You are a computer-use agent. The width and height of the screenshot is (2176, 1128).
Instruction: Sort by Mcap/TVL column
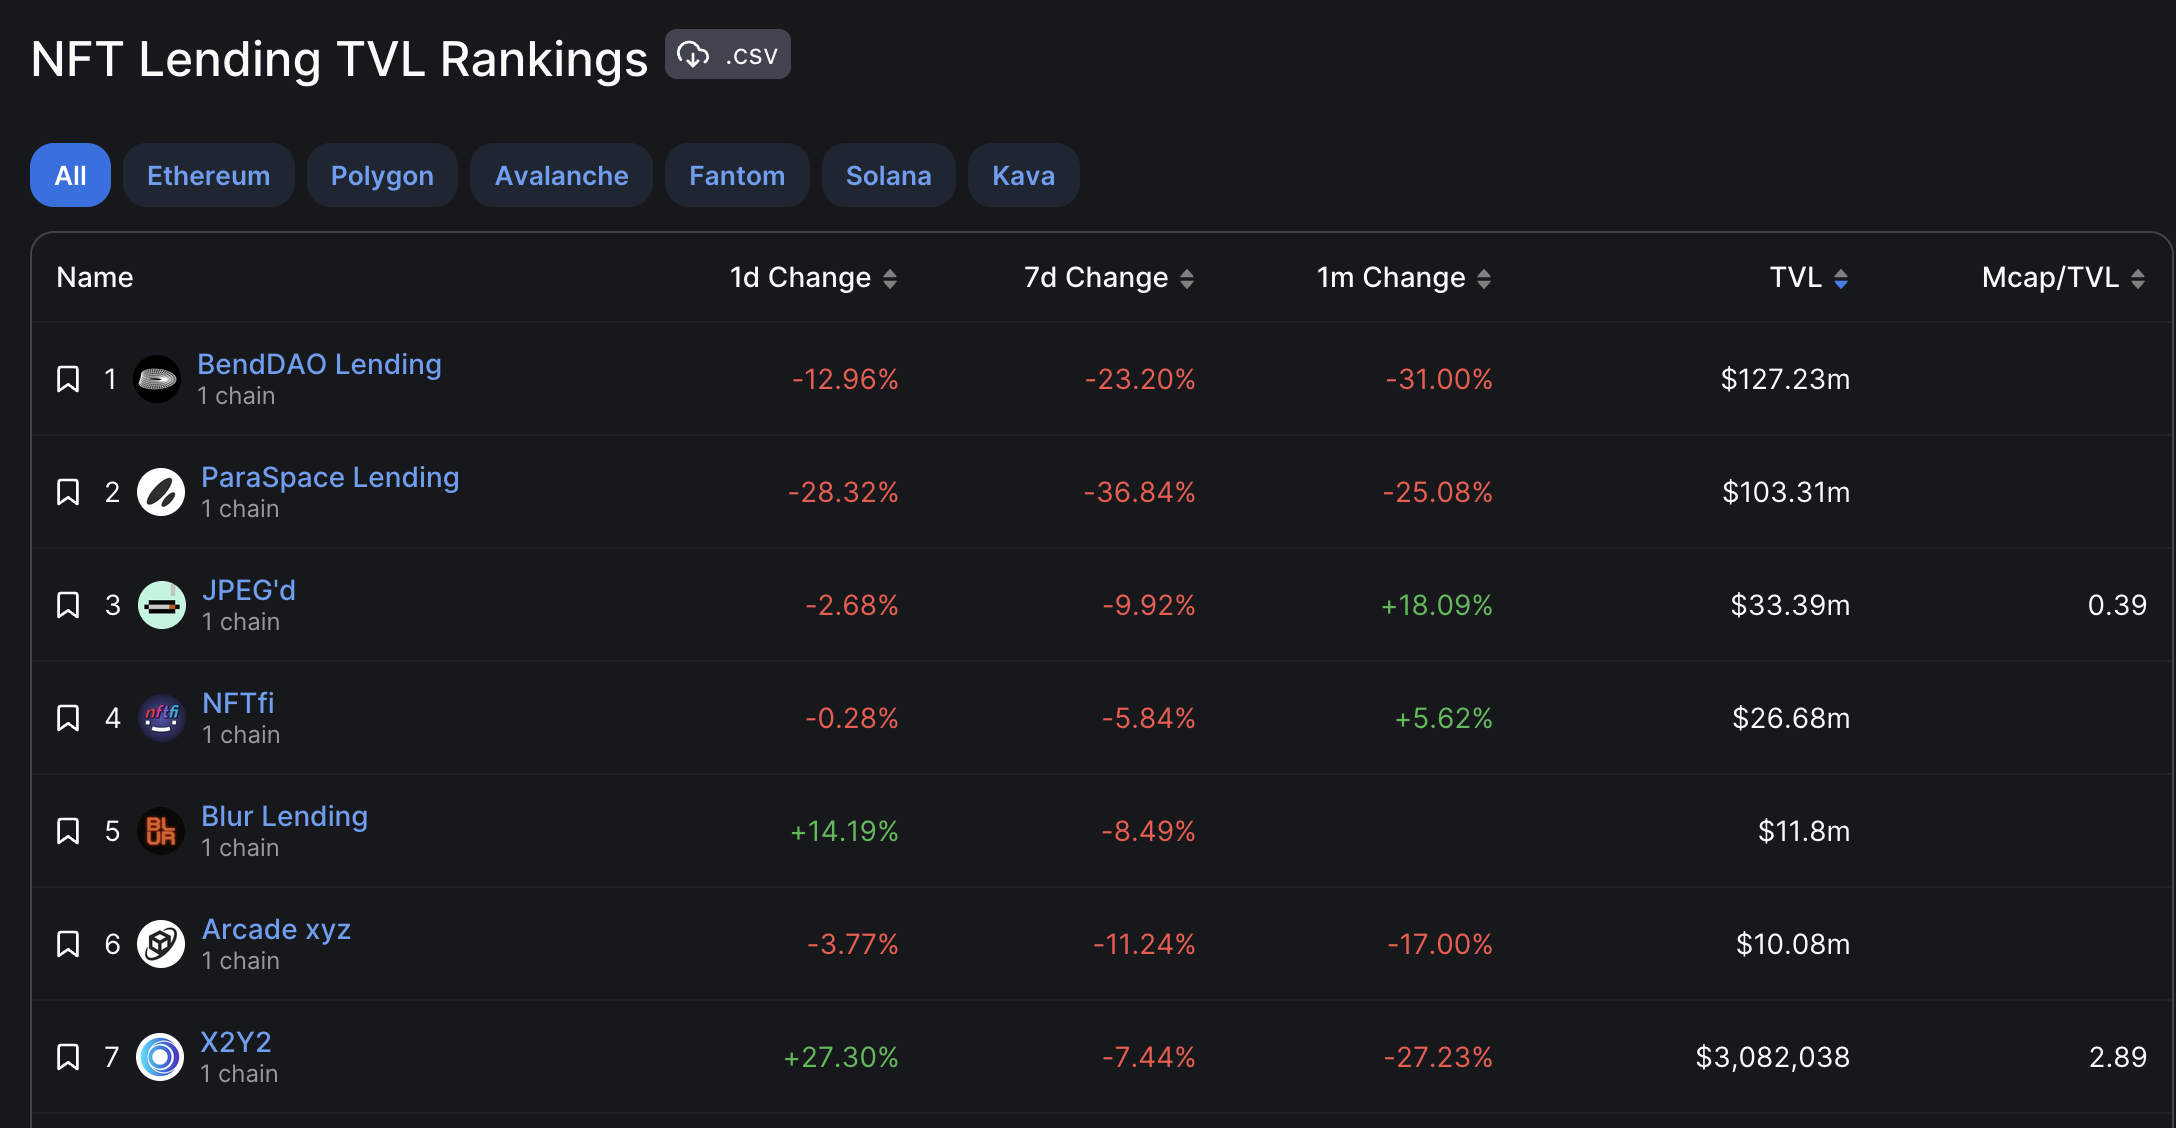2064,277
